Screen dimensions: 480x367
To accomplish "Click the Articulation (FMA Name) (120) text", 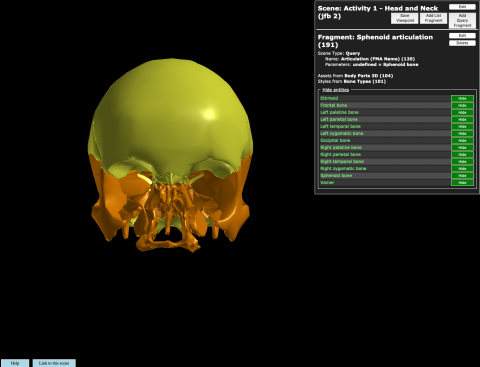I will point(378,59).
